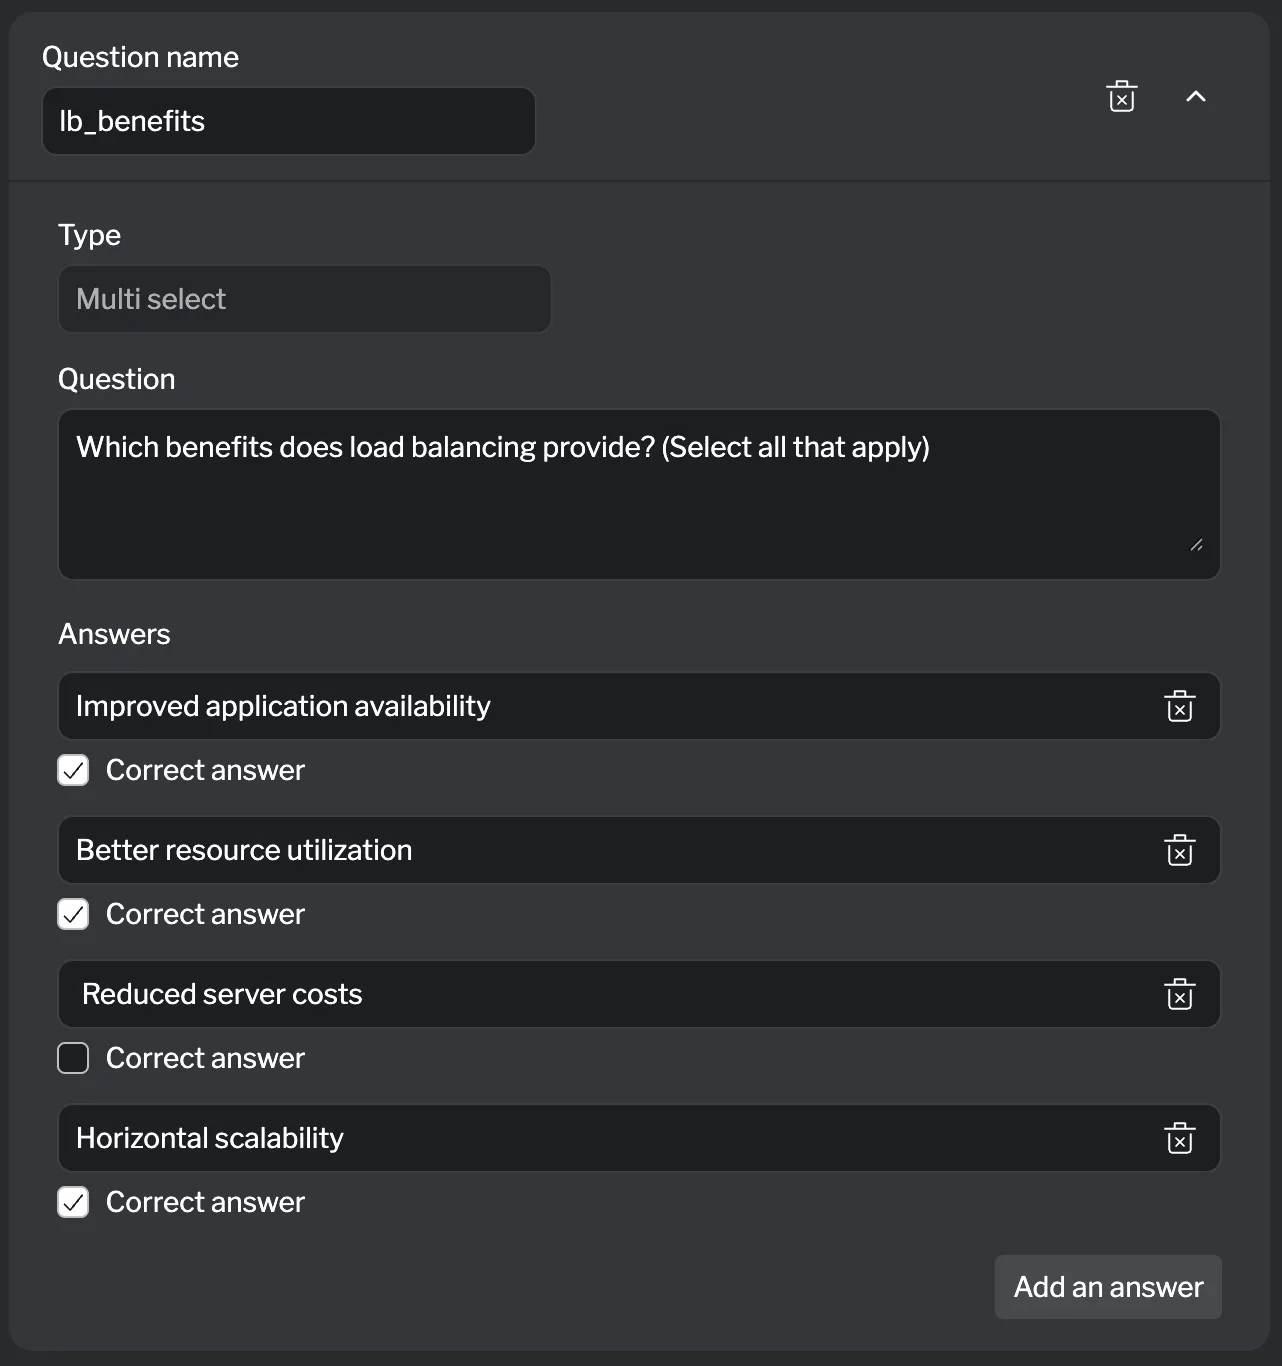Screen dimensions: 1282x1366
Task: Click the trash icon beside the collapse chevron
Action: pyautogui.click(x=1122, y=96)
